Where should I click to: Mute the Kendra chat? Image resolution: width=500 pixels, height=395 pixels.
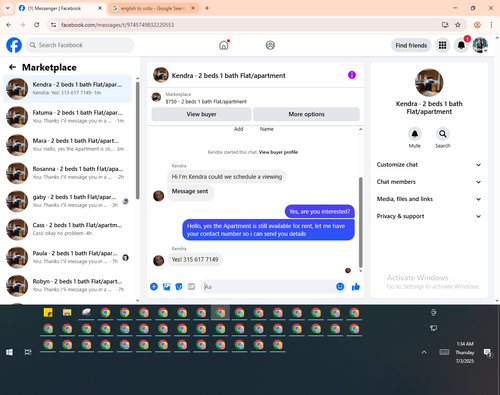(415, 134)
